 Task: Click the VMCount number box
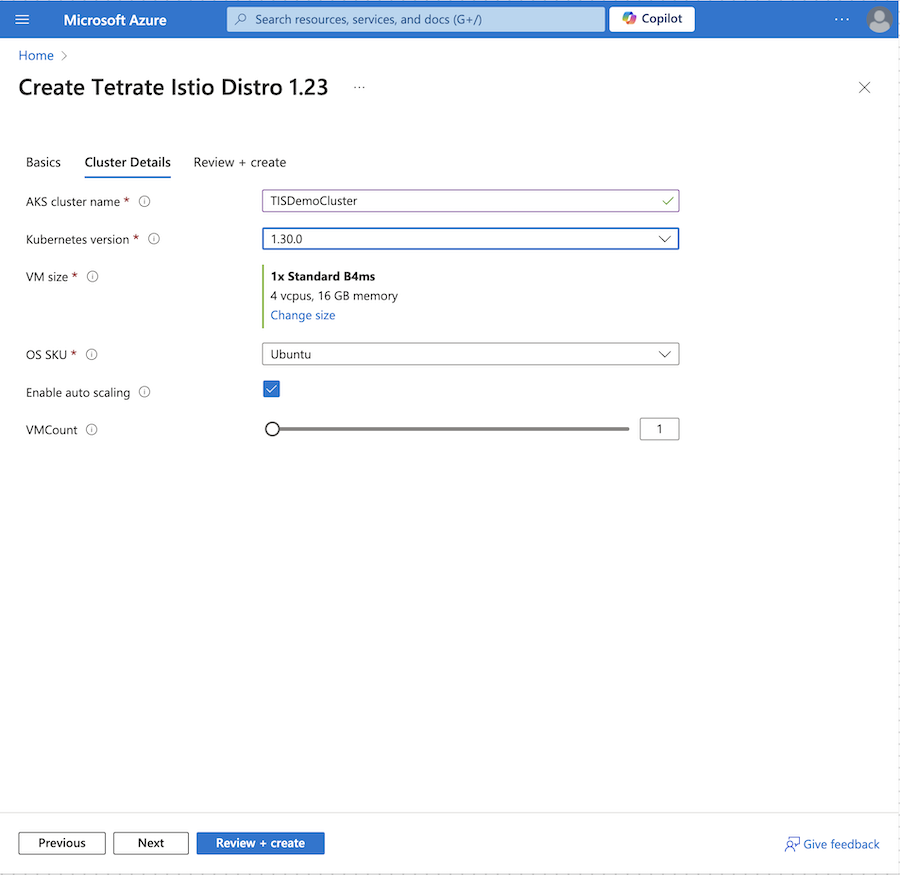[659, 429]
